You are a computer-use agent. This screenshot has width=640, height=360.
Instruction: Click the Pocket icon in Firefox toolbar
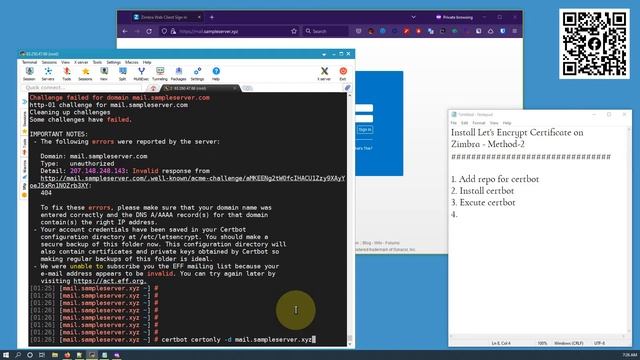point(358,31)
